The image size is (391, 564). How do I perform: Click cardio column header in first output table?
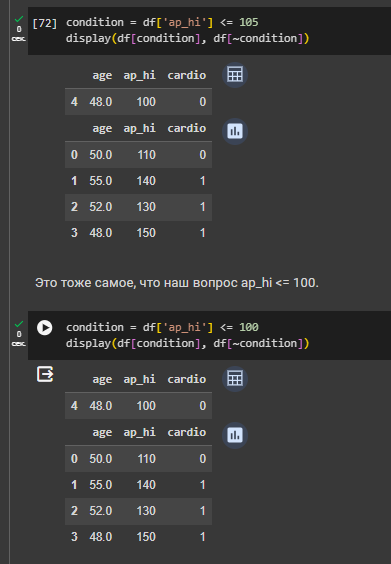pos(187,75)
